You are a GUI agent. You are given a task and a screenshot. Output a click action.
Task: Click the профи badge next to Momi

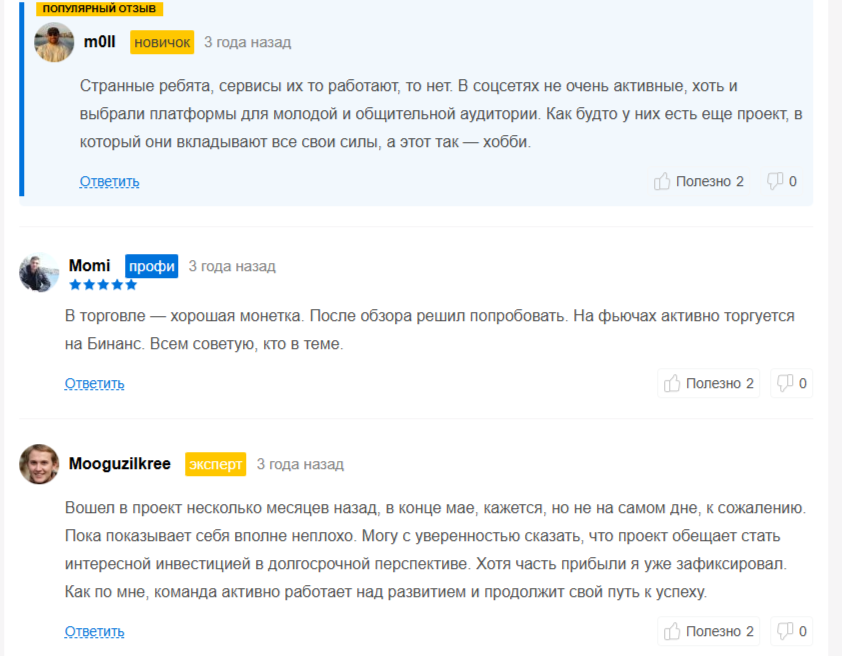click(x=152, y=266)
